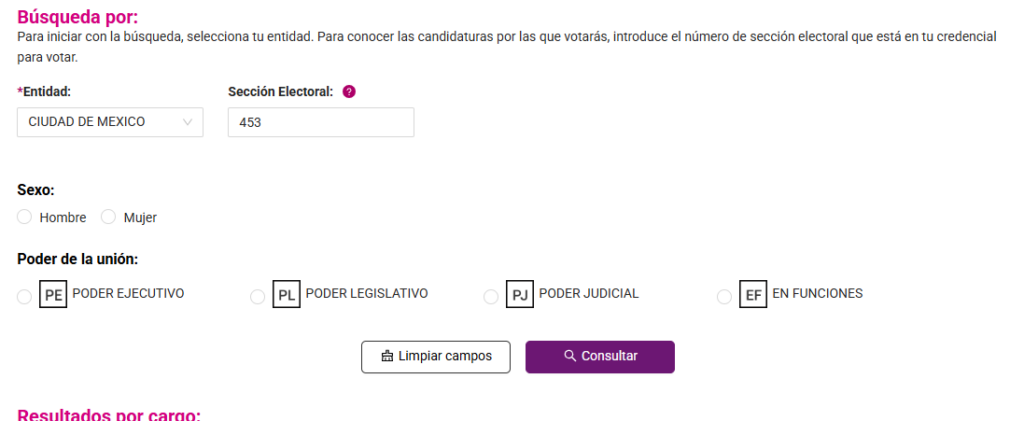
Task: Click the Sección Electoral help question-mark icon
Action: [349, 92]
